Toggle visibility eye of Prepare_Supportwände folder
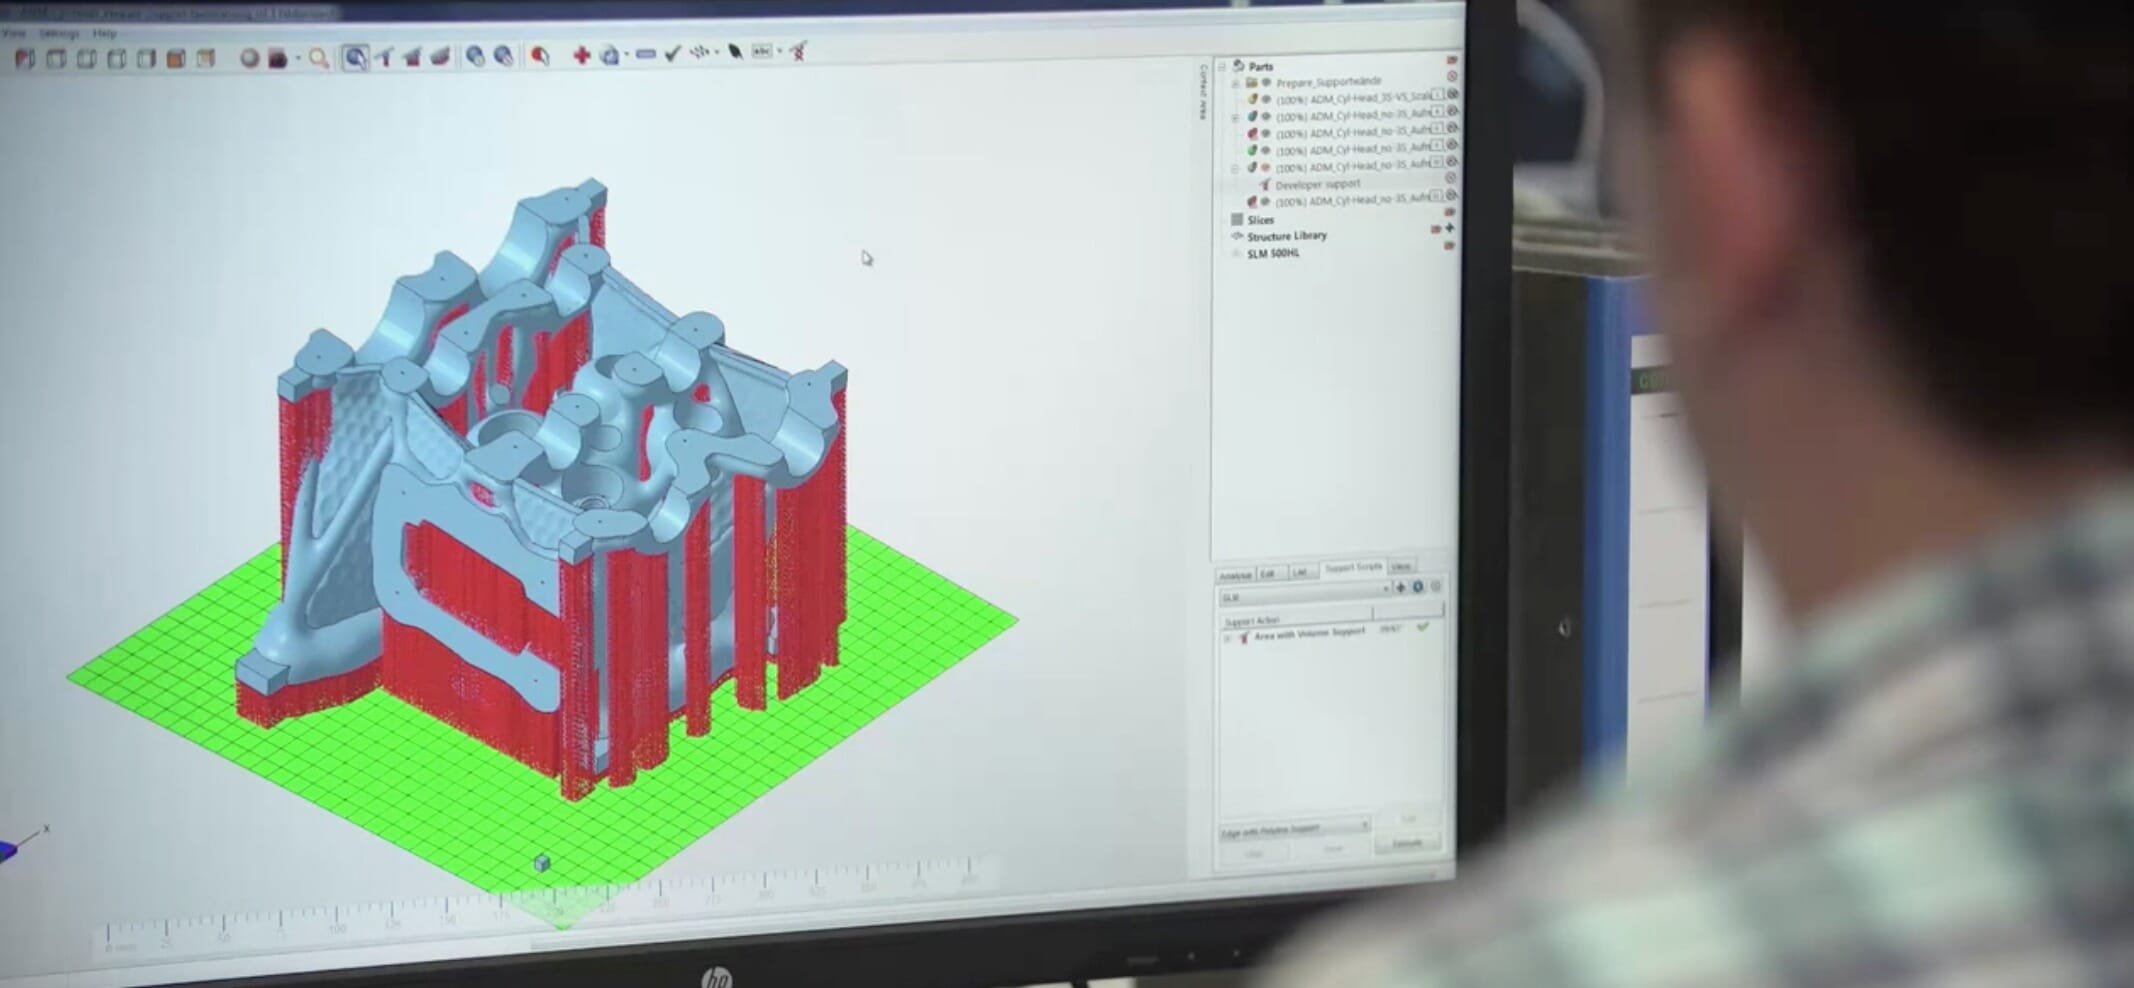This screenshot has width=2134, height=988. [1266, 82]
